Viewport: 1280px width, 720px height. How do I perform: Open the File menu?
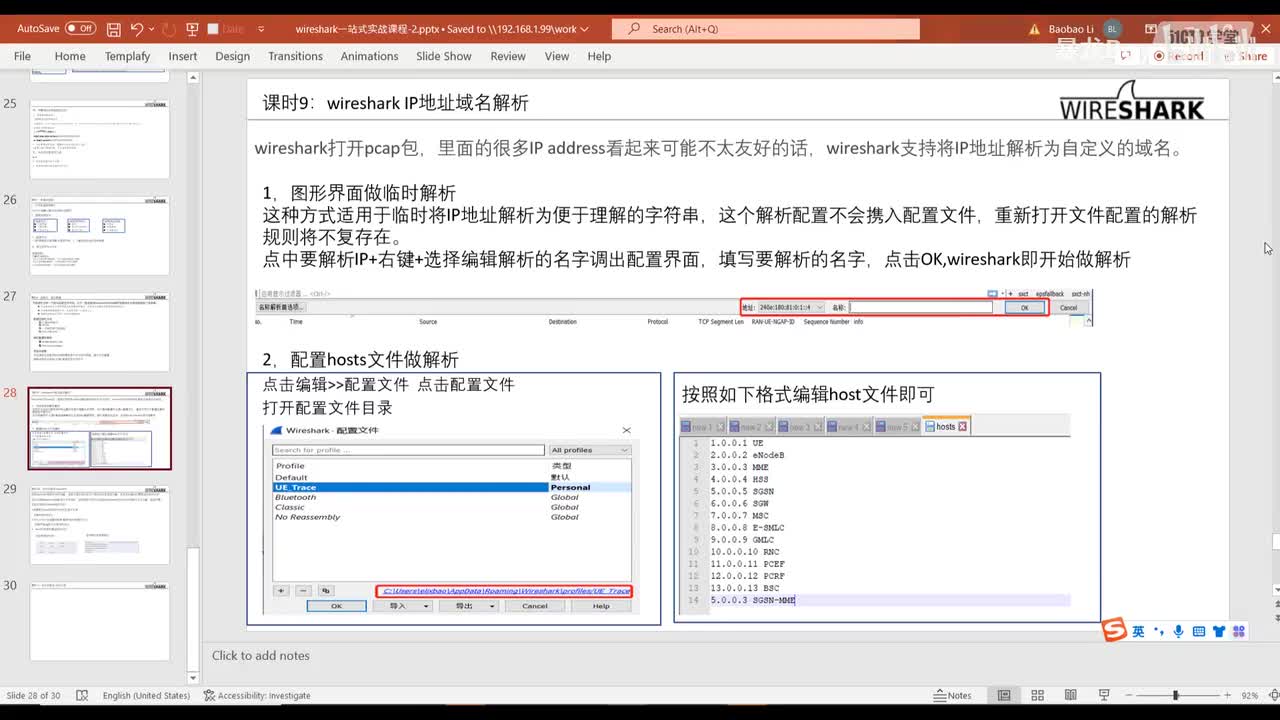pyautogui.click(x=22, y=56)
